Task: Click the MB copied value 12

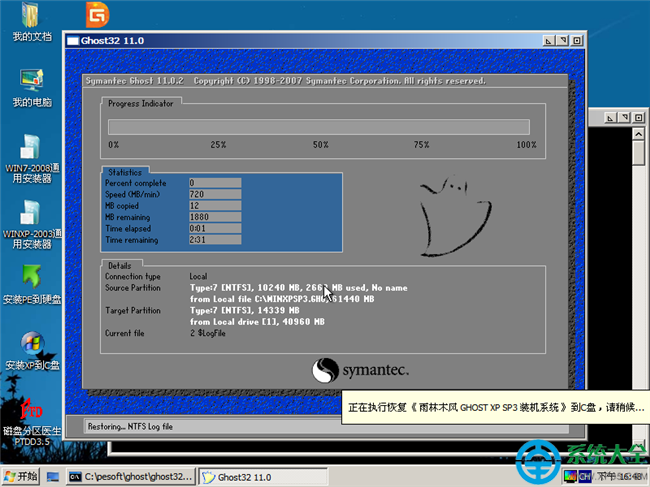Action: [215, 206]
